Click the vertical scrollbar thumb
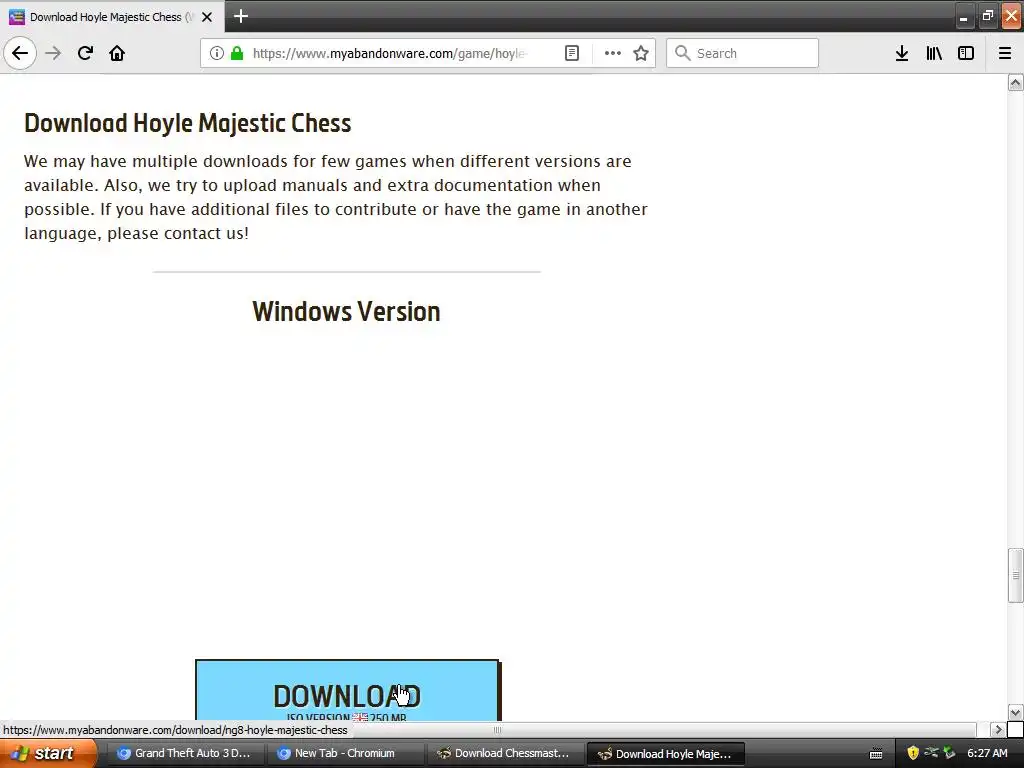Screen dimensions: 1024x768 coord(1016,575)
